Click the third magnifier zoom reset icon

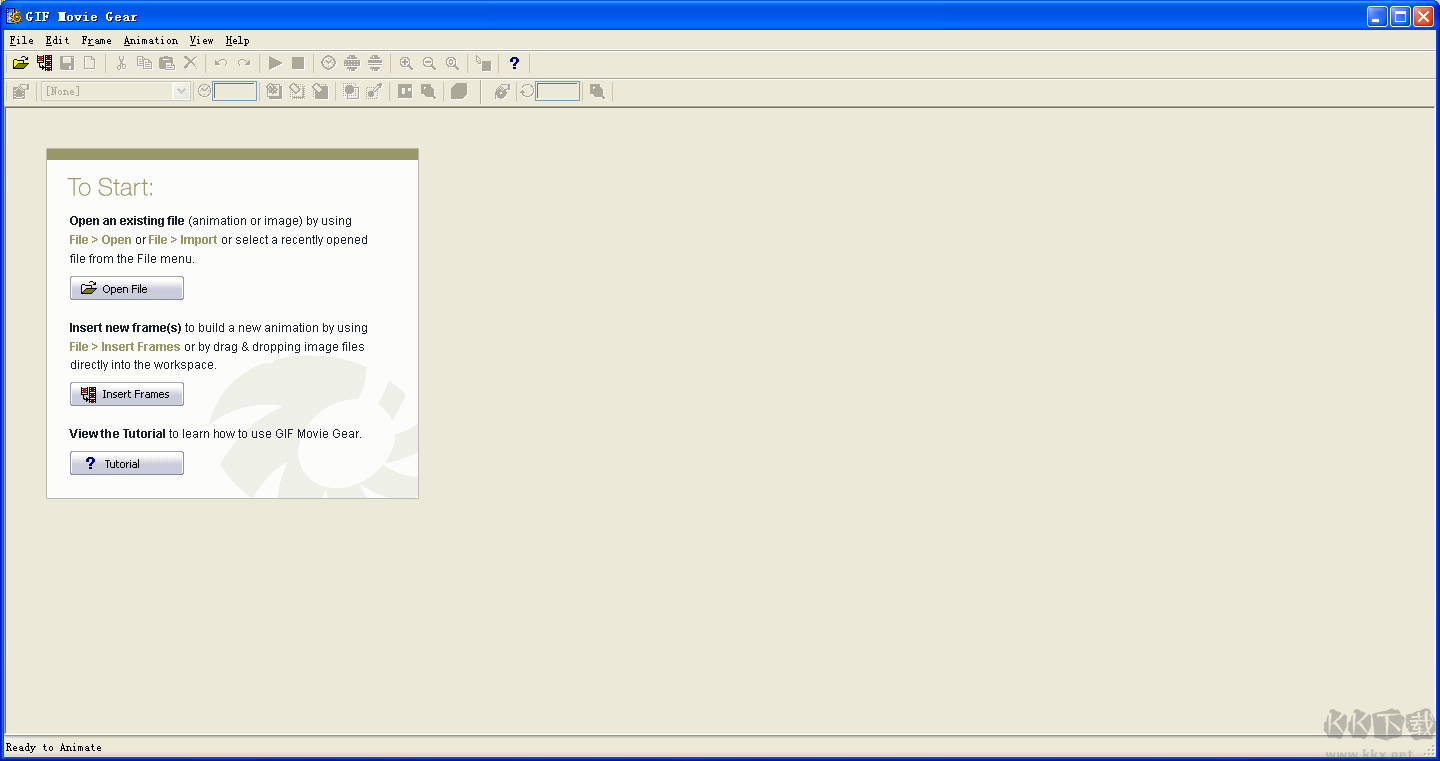coord(452,63)
